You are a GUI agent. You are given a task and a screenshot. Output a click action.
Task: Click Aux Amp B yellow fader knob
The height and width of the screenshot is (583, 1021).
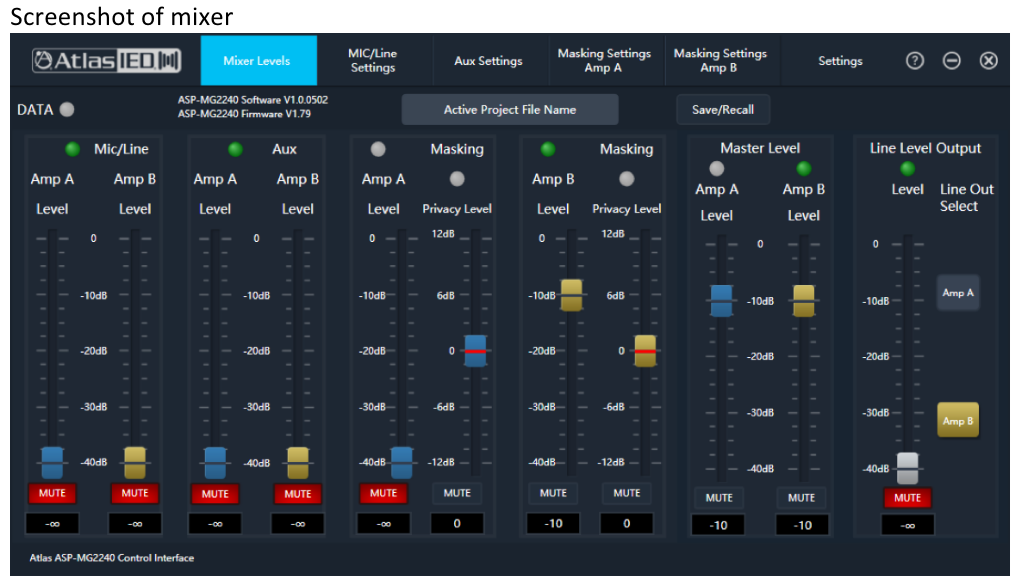pyautogui.click(x=298, y=462)
